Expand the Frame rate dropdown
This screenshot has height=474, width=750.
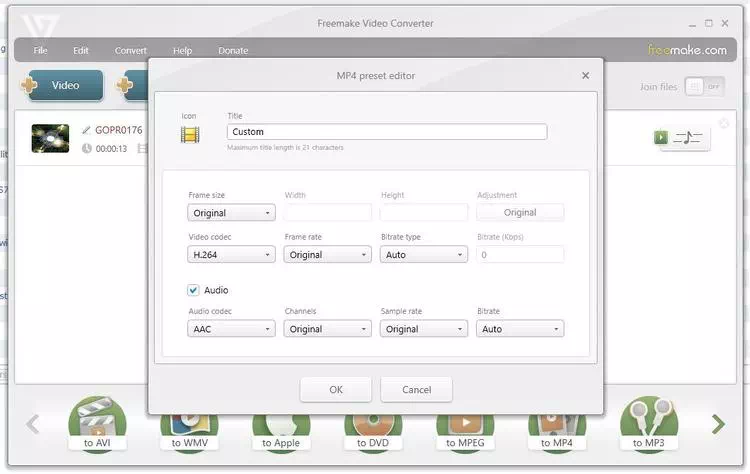click(328, 255)
